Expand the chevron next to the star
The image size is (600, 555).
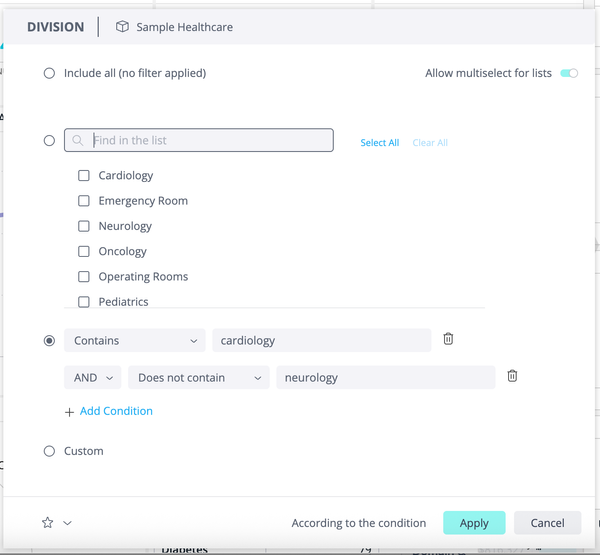click(67, 522)
